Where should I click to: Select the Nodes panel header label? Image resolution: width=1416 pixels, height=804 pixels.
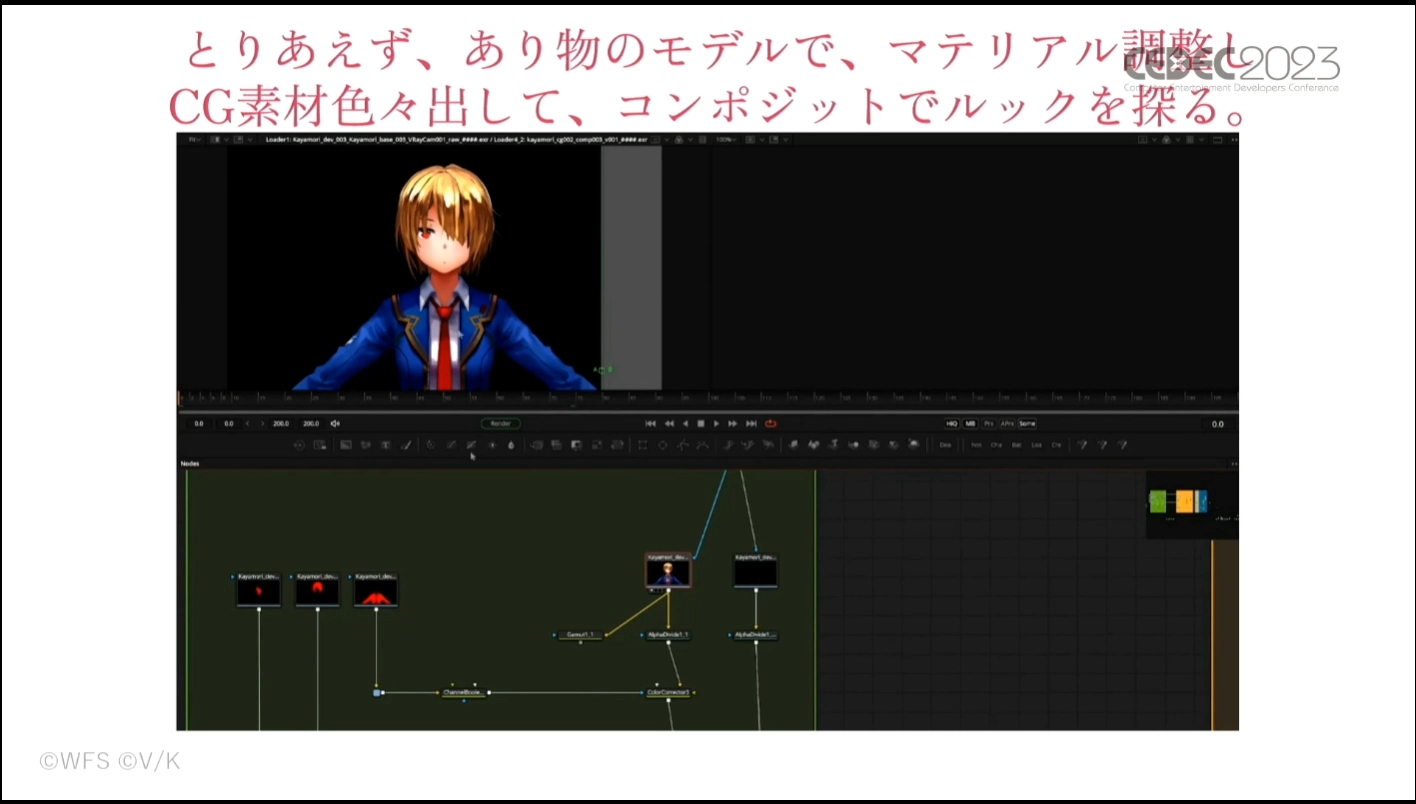(190, 464)
